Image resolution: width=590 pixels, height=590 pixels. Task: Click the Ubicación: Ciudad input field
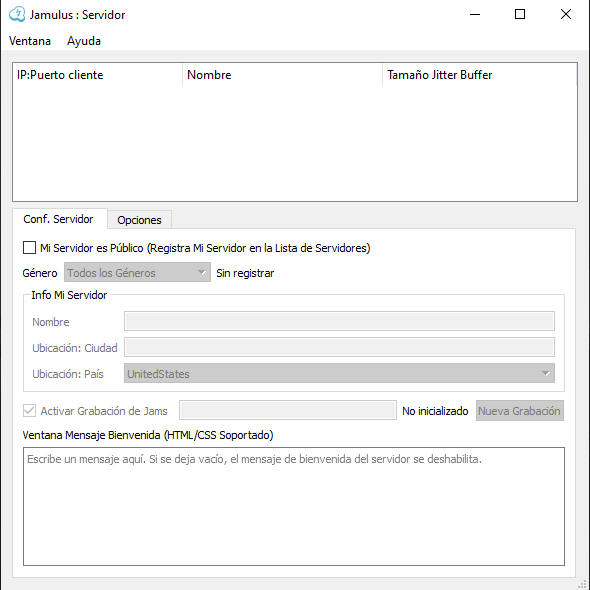(x=339, y=347)
